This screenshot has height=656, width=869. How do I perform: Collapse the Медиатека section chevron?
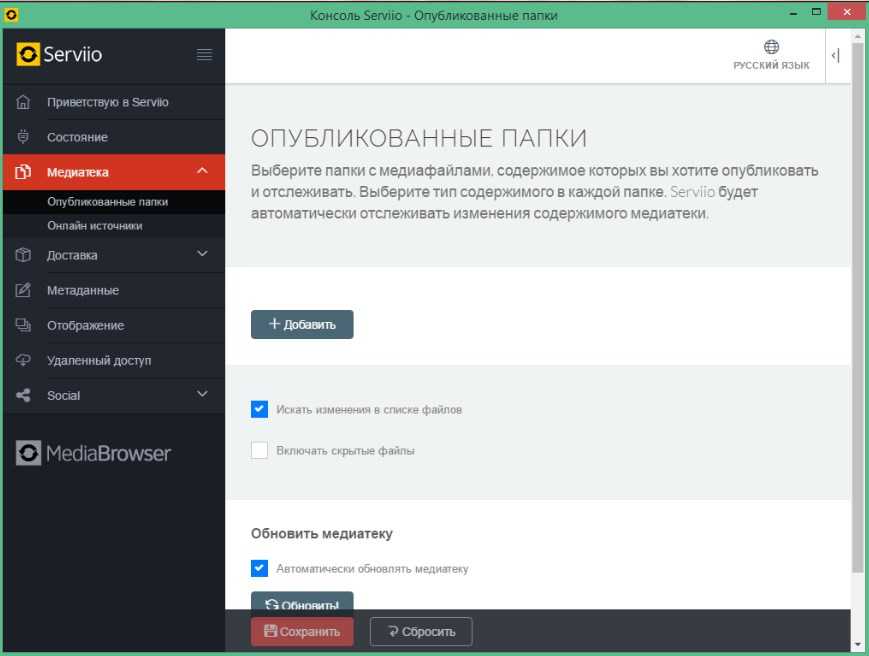[x=202, y=172]
